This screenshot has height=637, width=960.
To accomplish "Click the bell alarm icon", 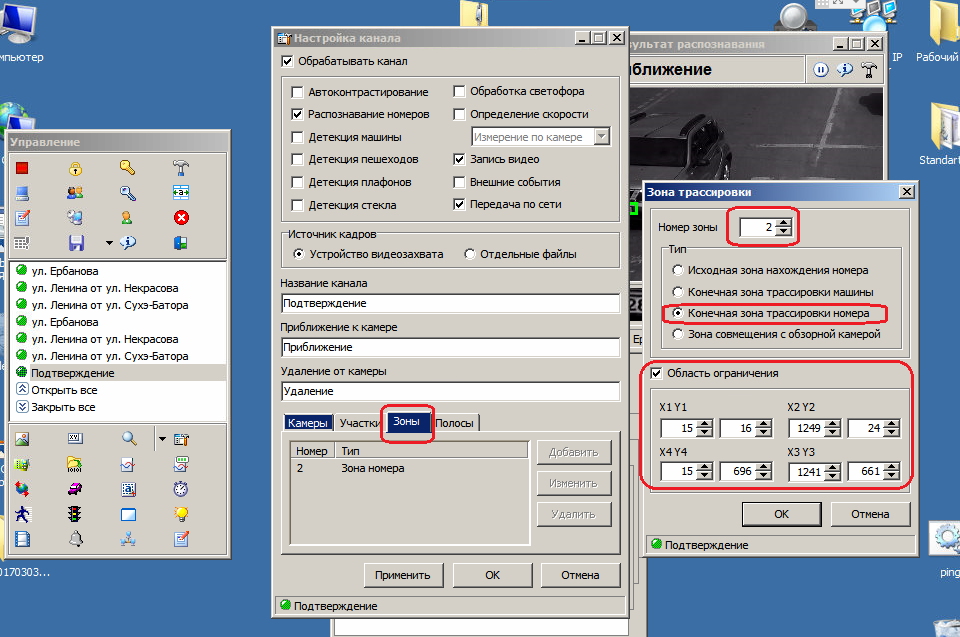I will [75, 540].
